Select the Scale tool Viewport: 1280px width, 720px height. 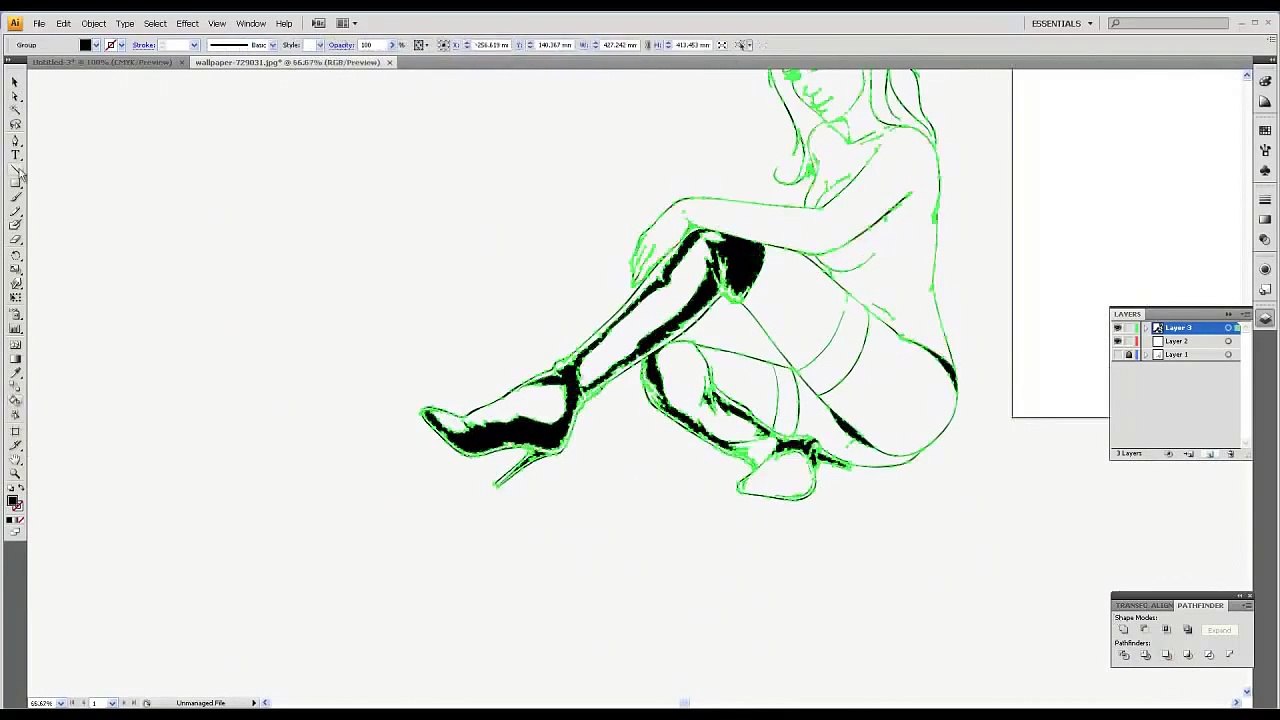(15, 269)
